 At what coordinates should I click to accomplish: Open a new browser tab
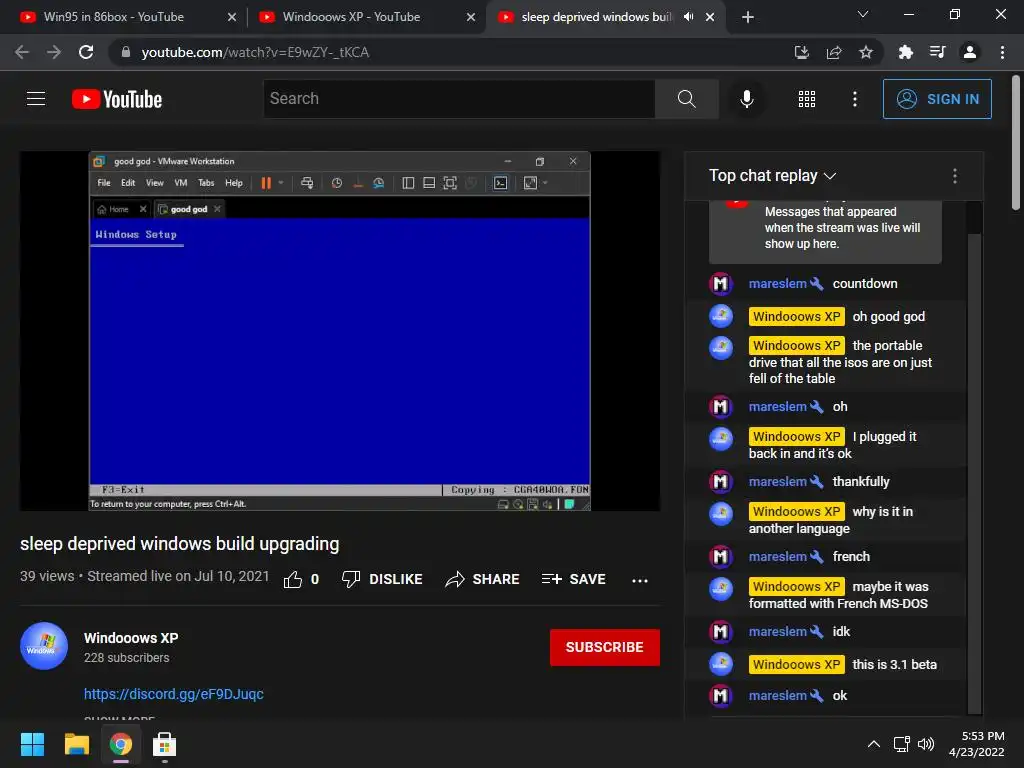pyautogui.click(x=748, y=17)
